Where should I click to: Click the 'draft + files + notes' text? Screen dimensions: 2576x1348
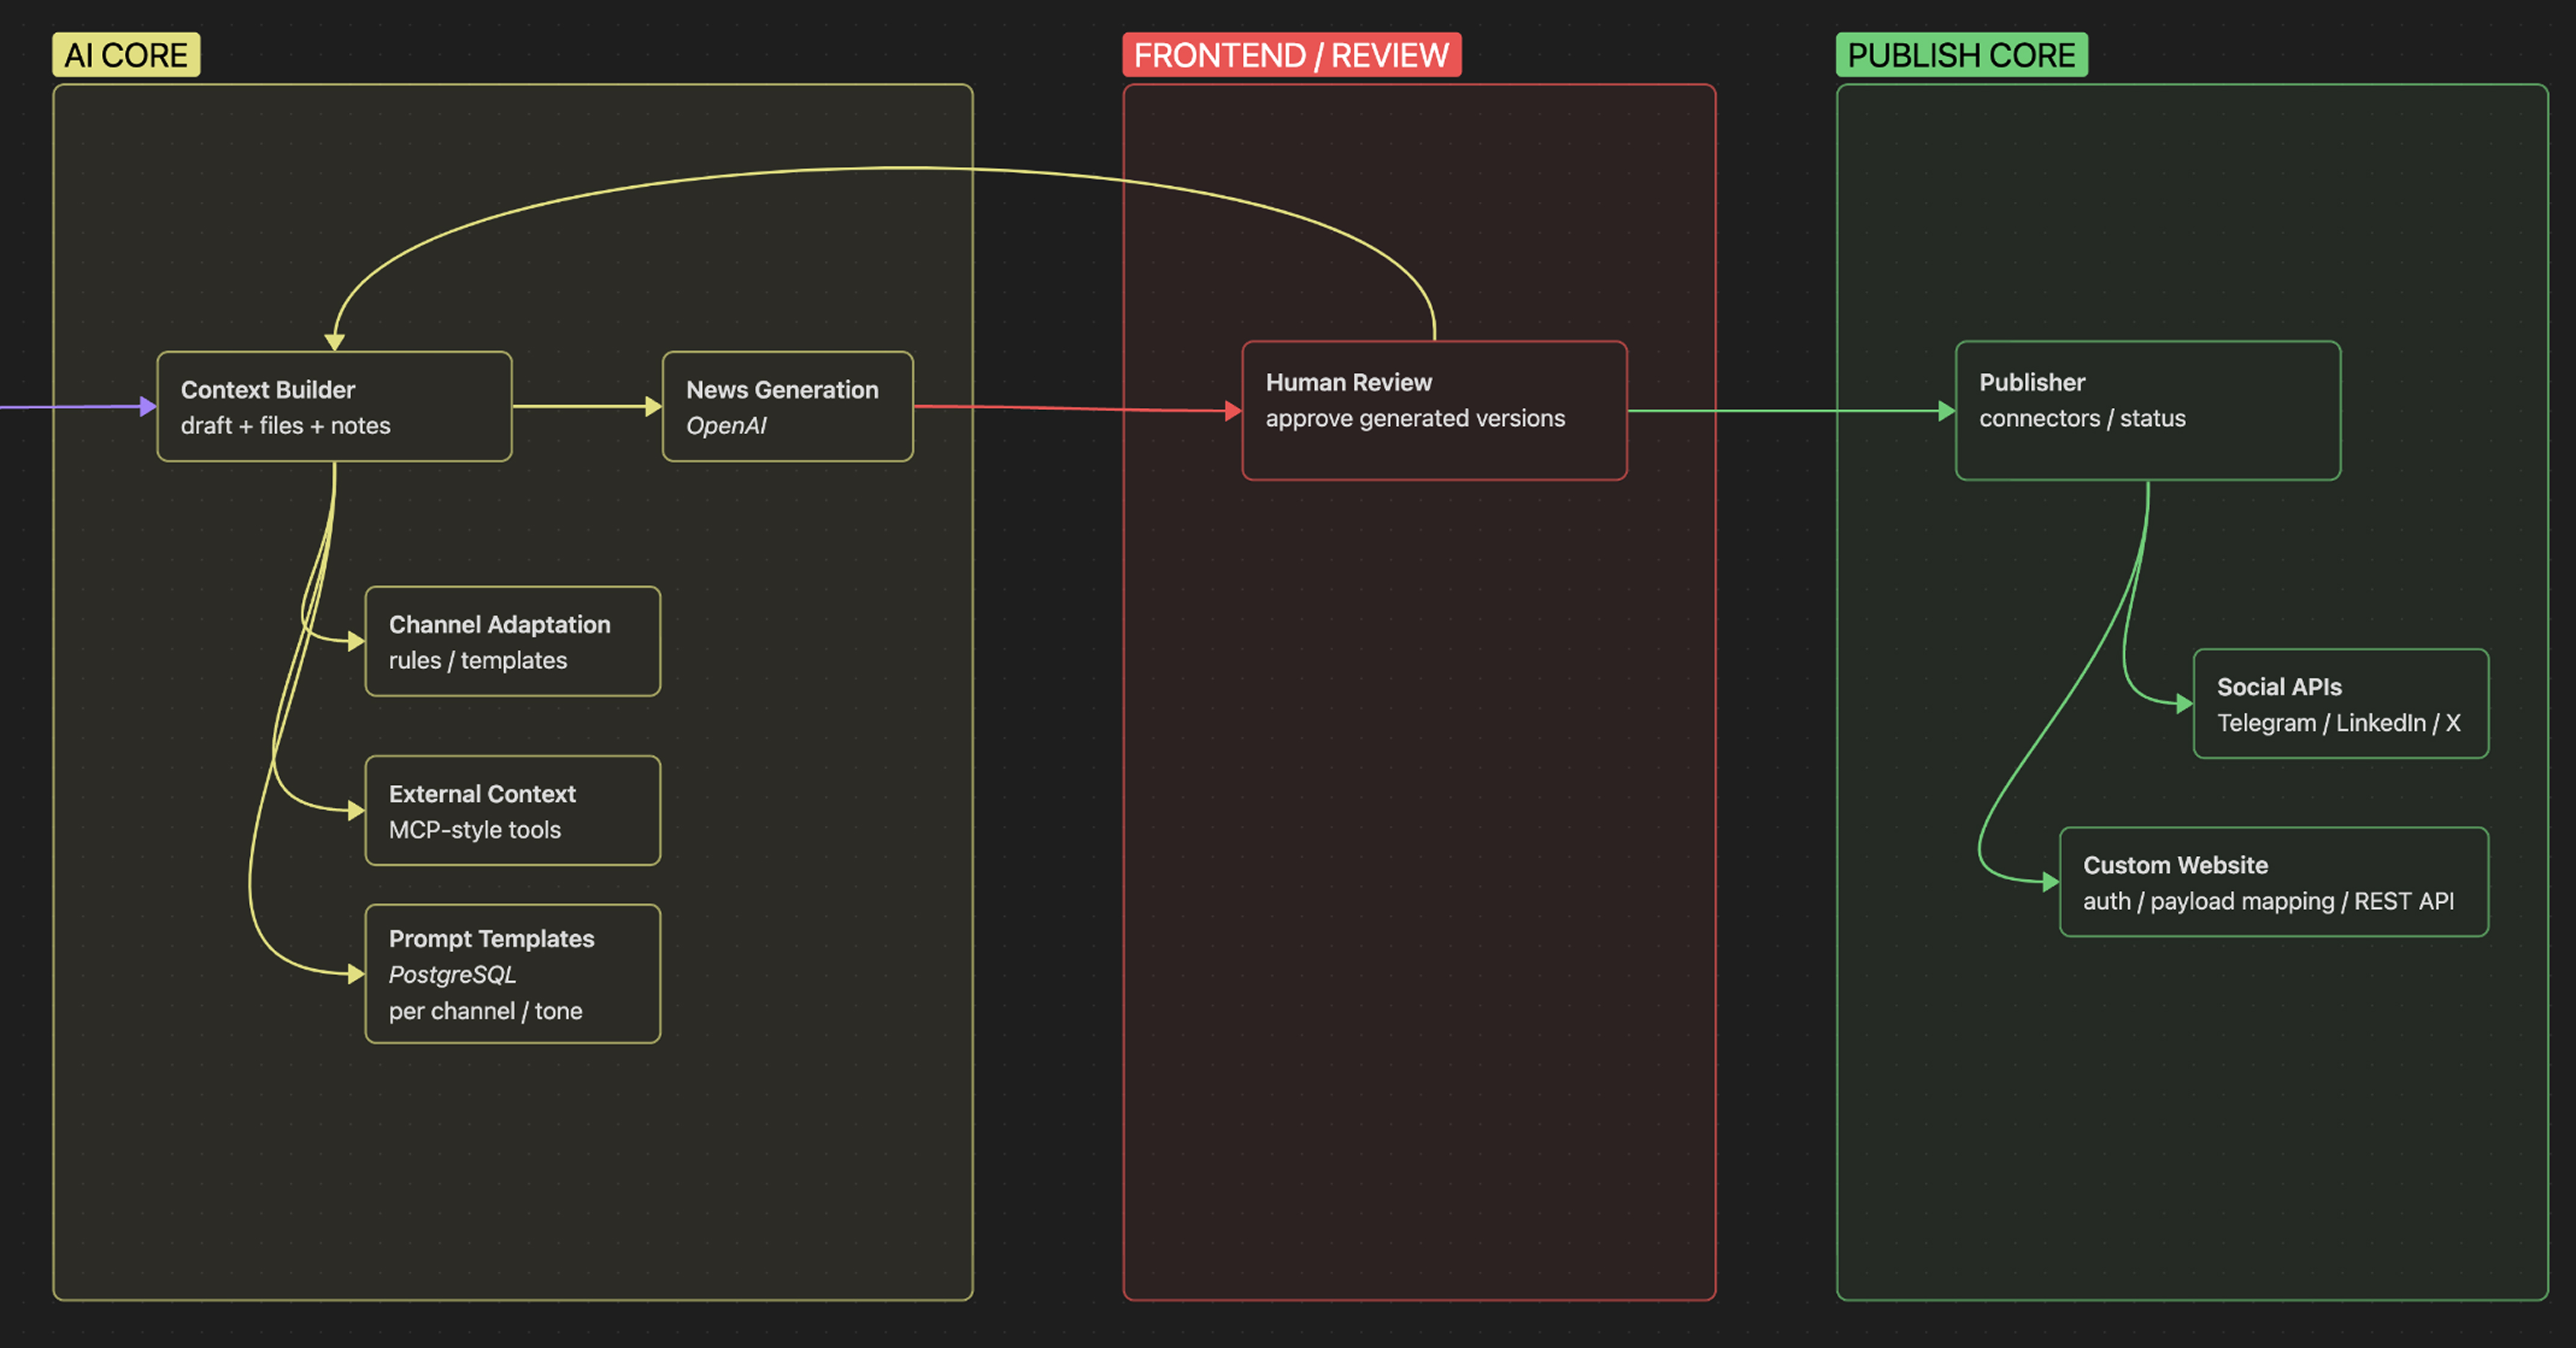pyautogui.click(x=285, y=425)
